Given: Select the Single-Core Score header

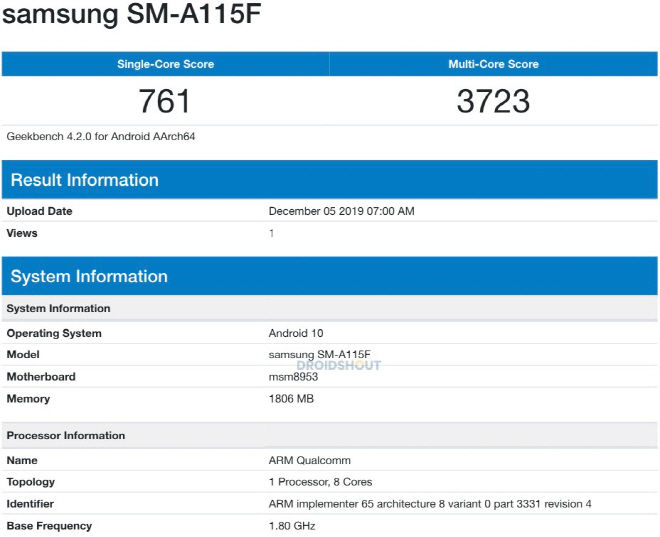Looking at the screenshot, I should coord(165,64).
